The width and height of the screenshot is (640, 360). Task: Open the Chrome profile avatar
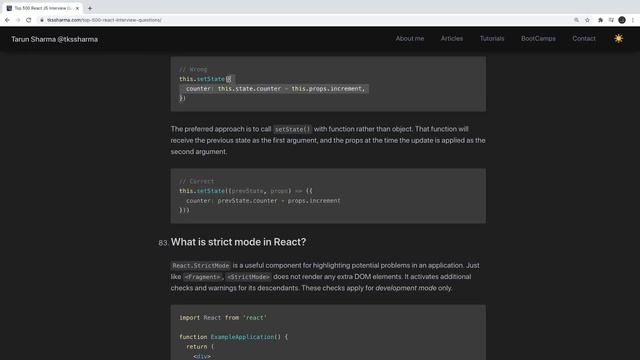[x=622, y=20]
